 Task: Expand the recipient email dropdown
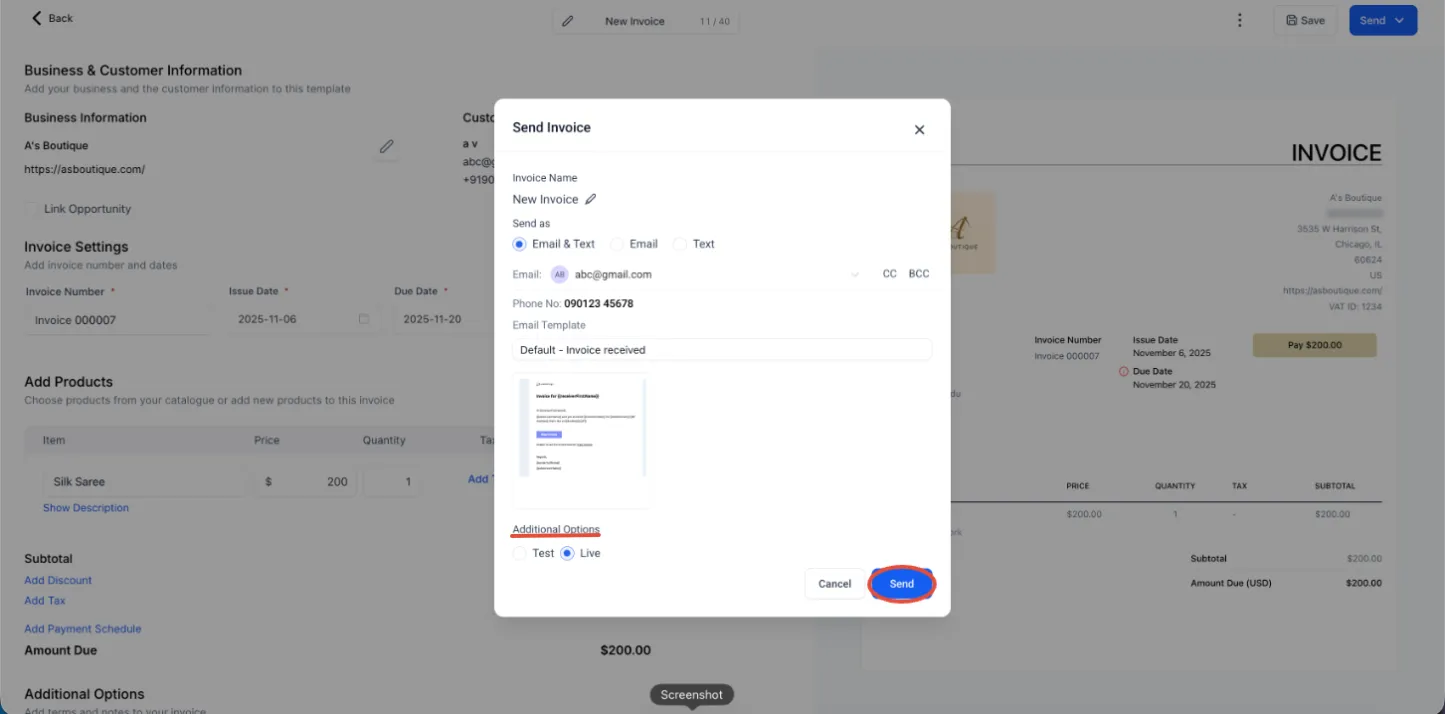855,274
